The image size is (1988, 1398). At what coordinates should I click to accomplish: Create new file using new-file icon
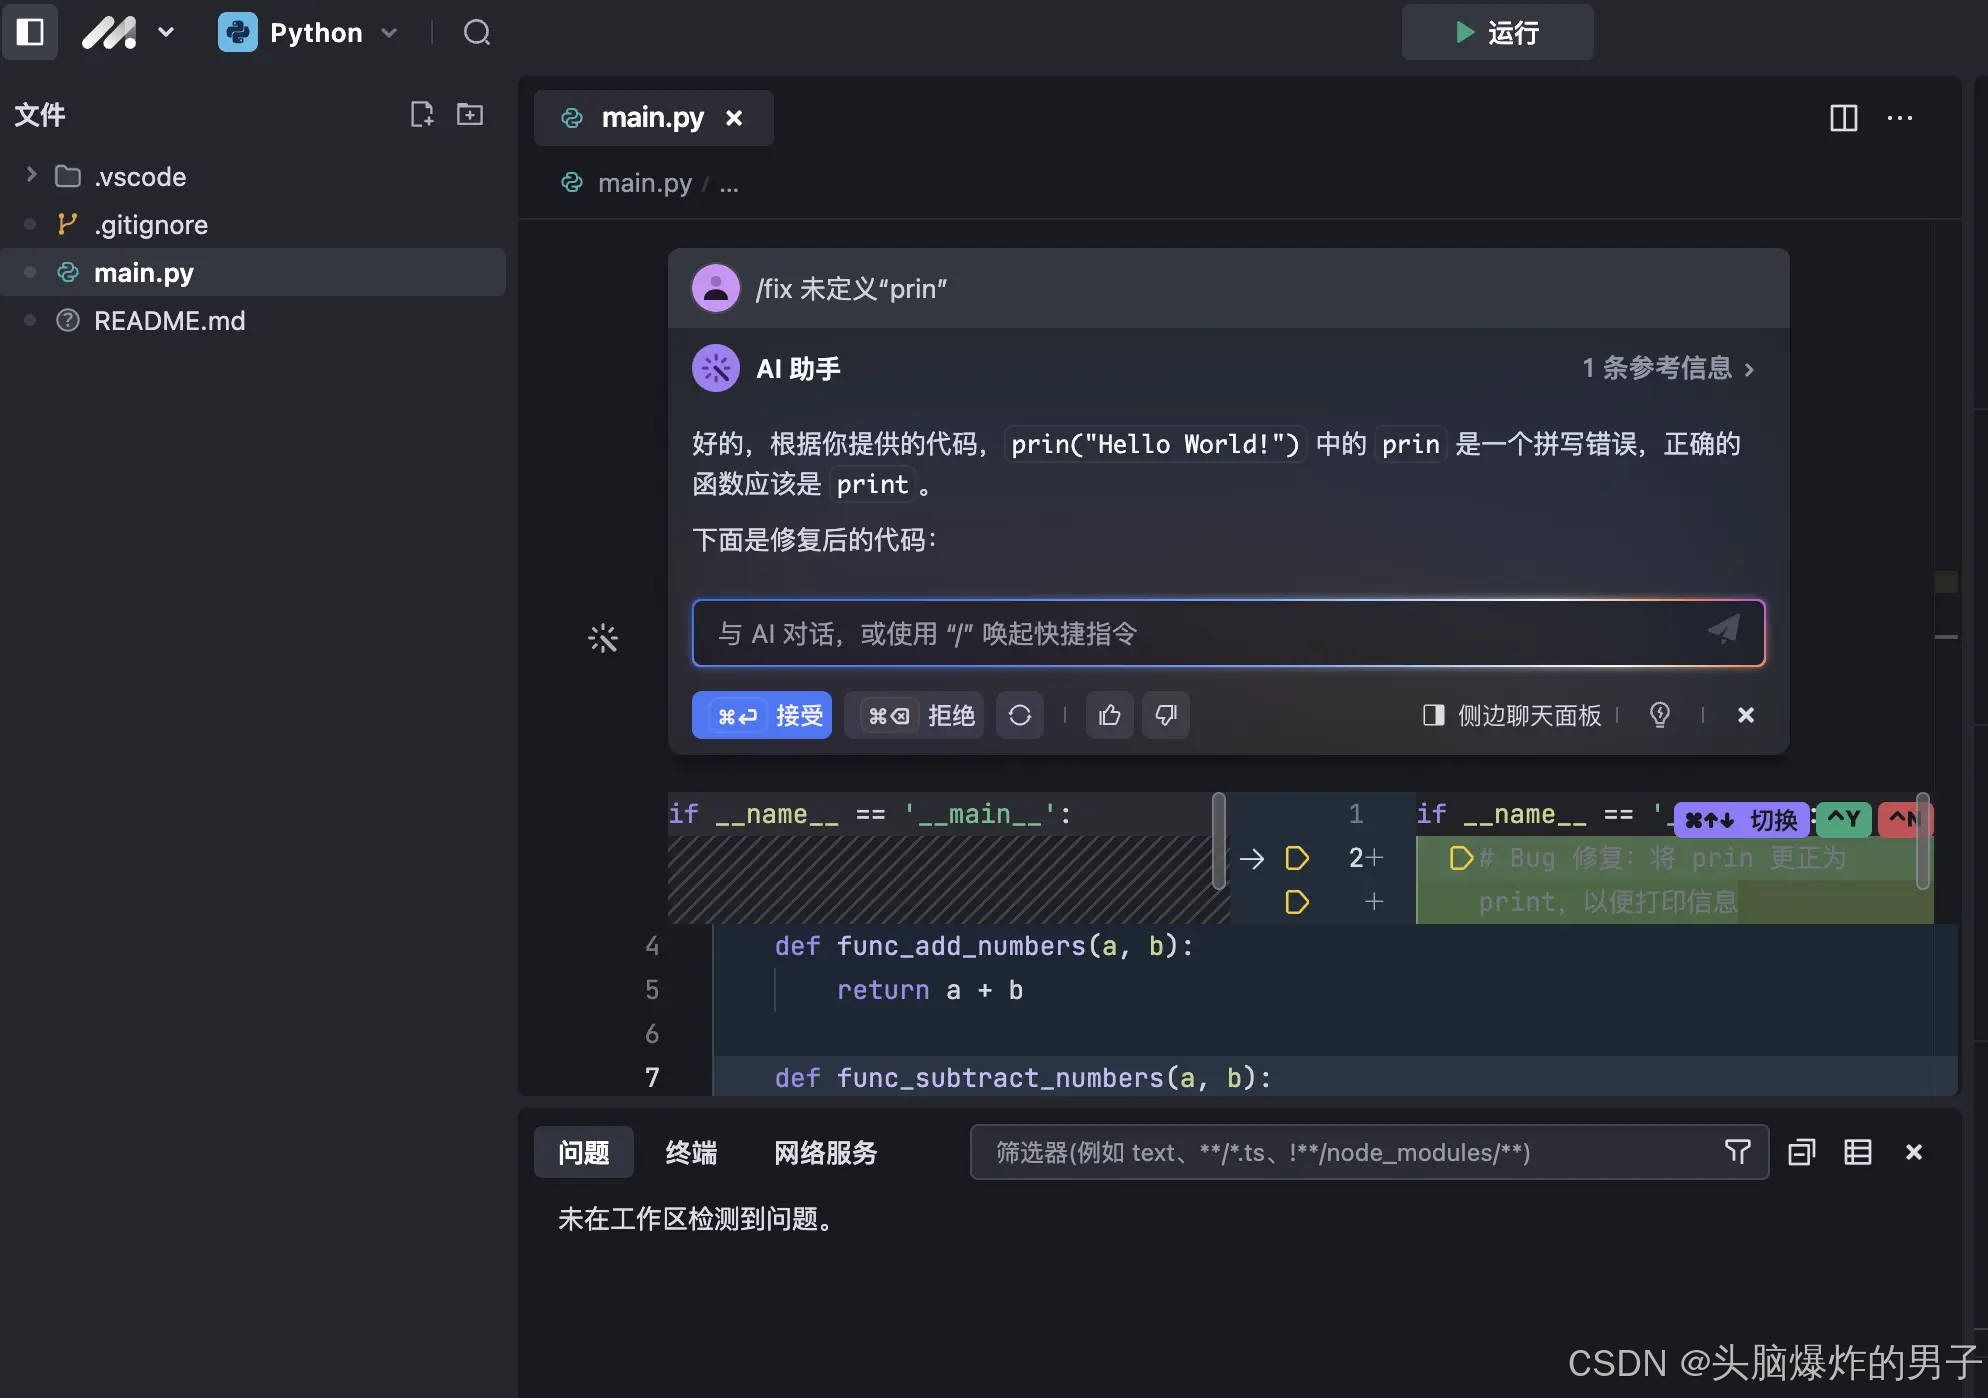tap(421, 114)
